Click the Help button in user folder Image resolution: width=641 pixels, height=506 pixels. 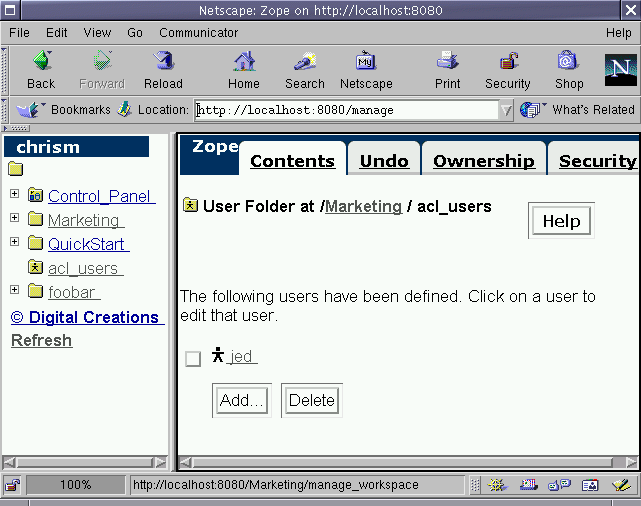(561, 221)
